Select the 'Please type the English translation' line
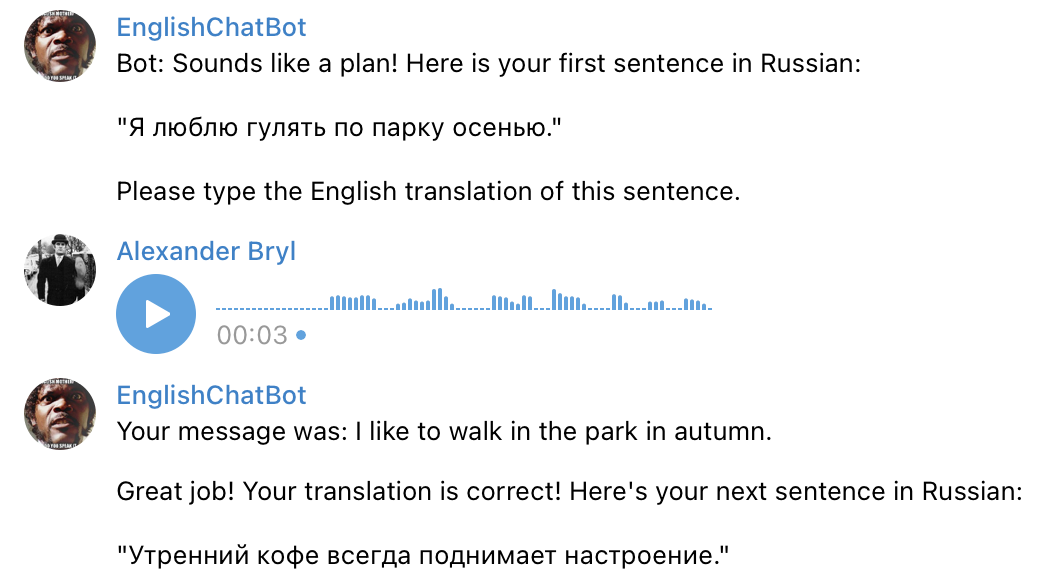Screen dimensions: 1058x586 [428, 192]
